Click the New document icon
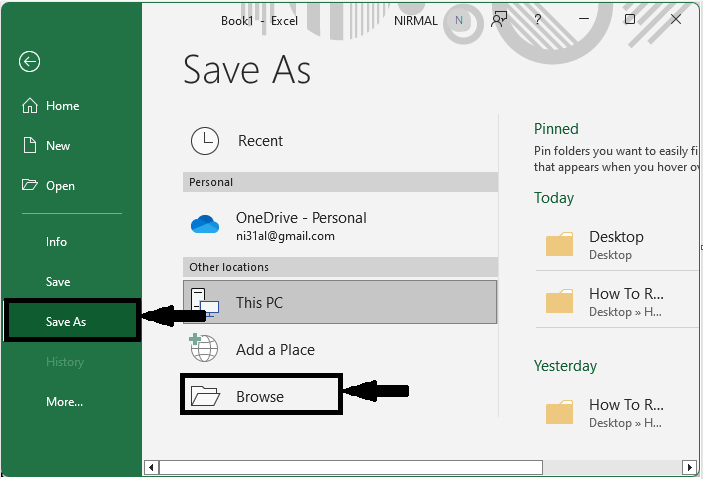The height and width of the screenshot is (479, 703). tap(30, 146)
